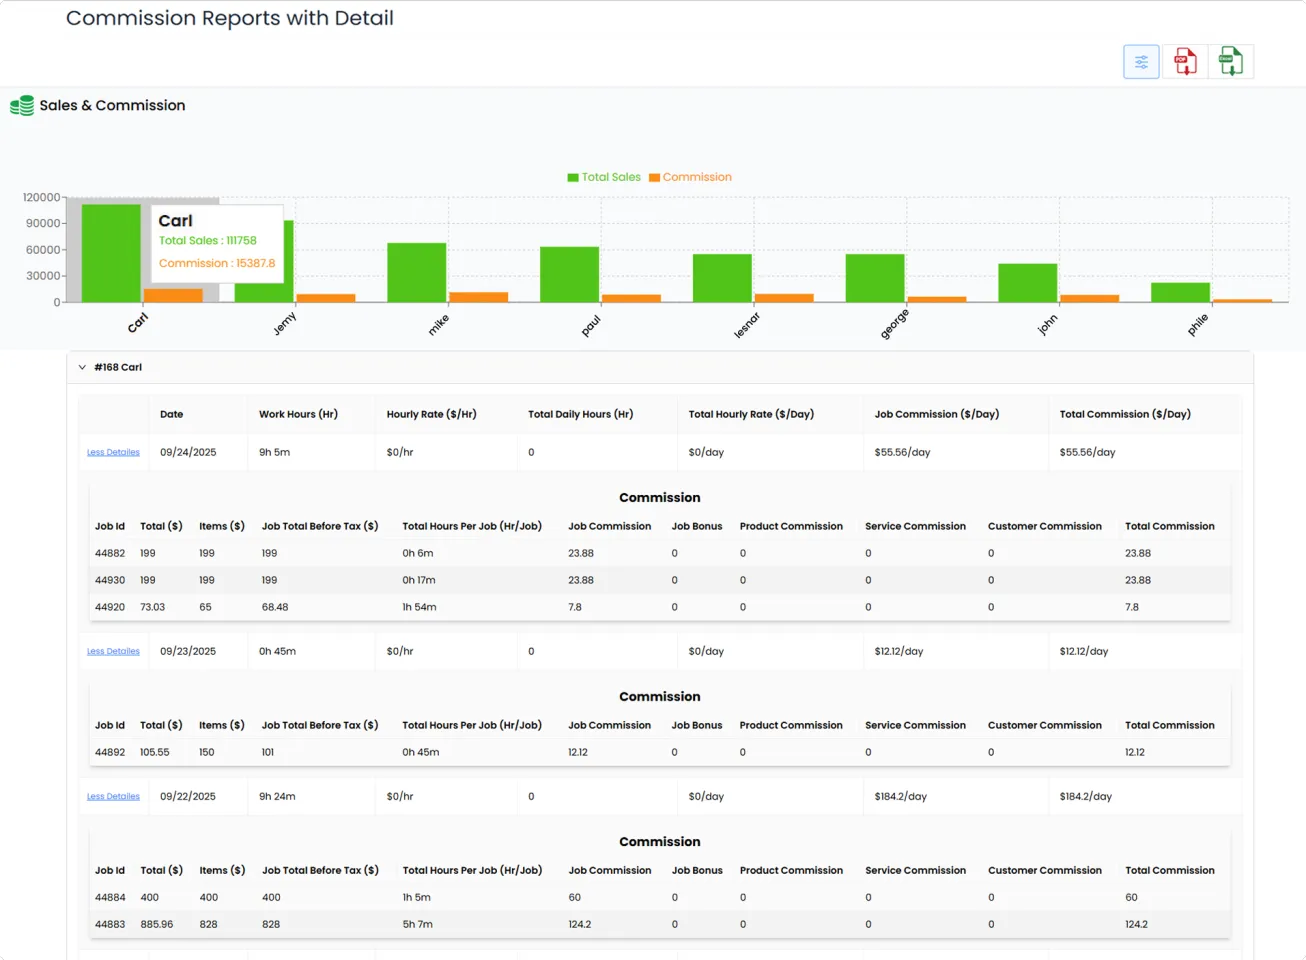Click the Sales & Commission coins icon
The width and height of the screenshot is (1306, 960).
(x=22, y=105)
